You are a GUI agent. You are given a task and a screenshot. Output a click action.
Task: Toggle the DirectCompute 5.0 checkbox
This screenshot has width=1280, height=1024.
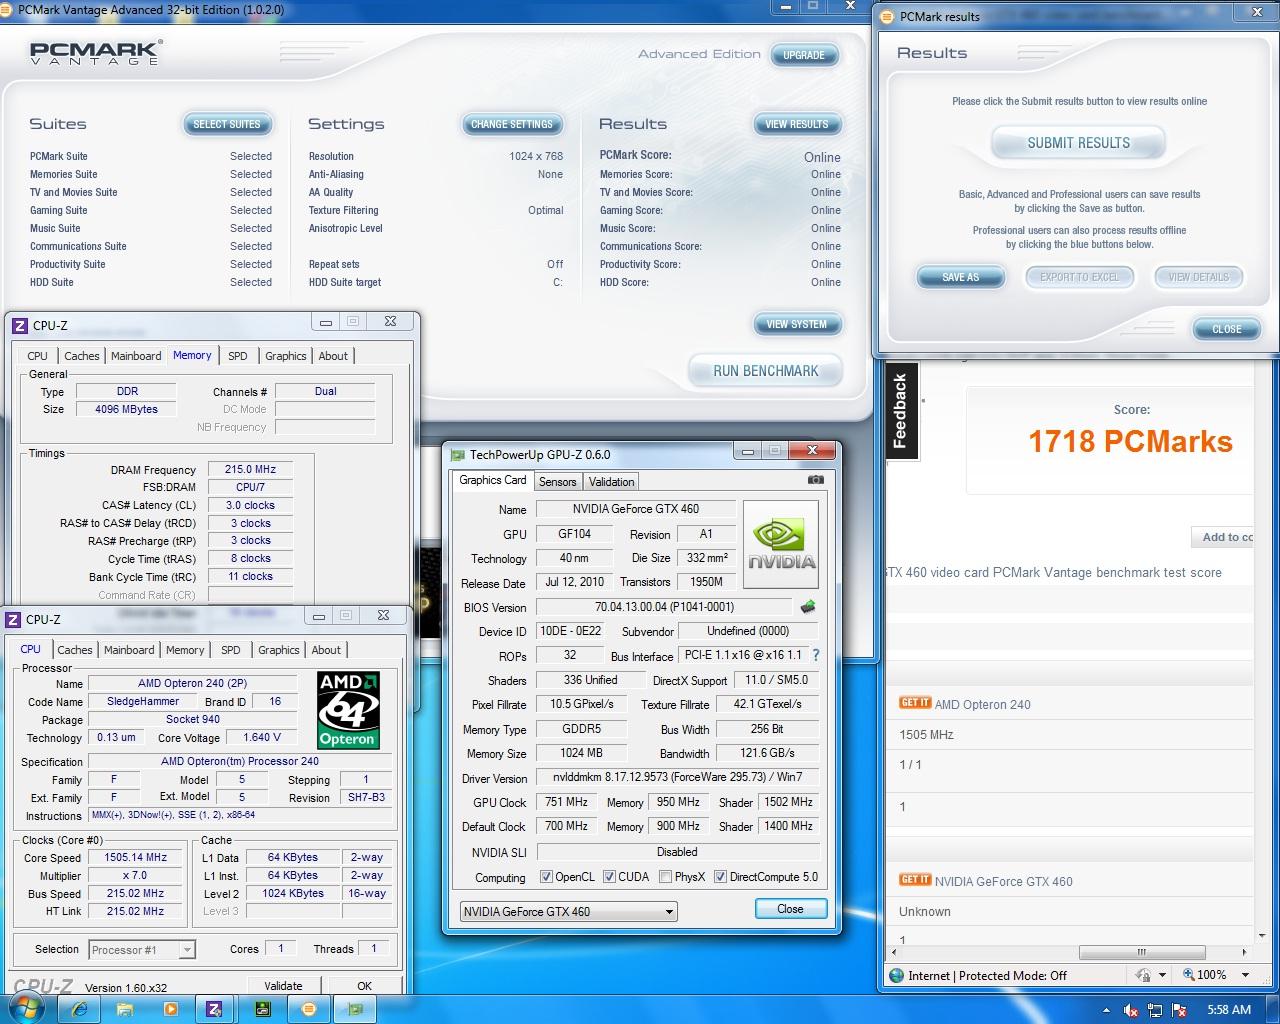click(x=720, y=877)
